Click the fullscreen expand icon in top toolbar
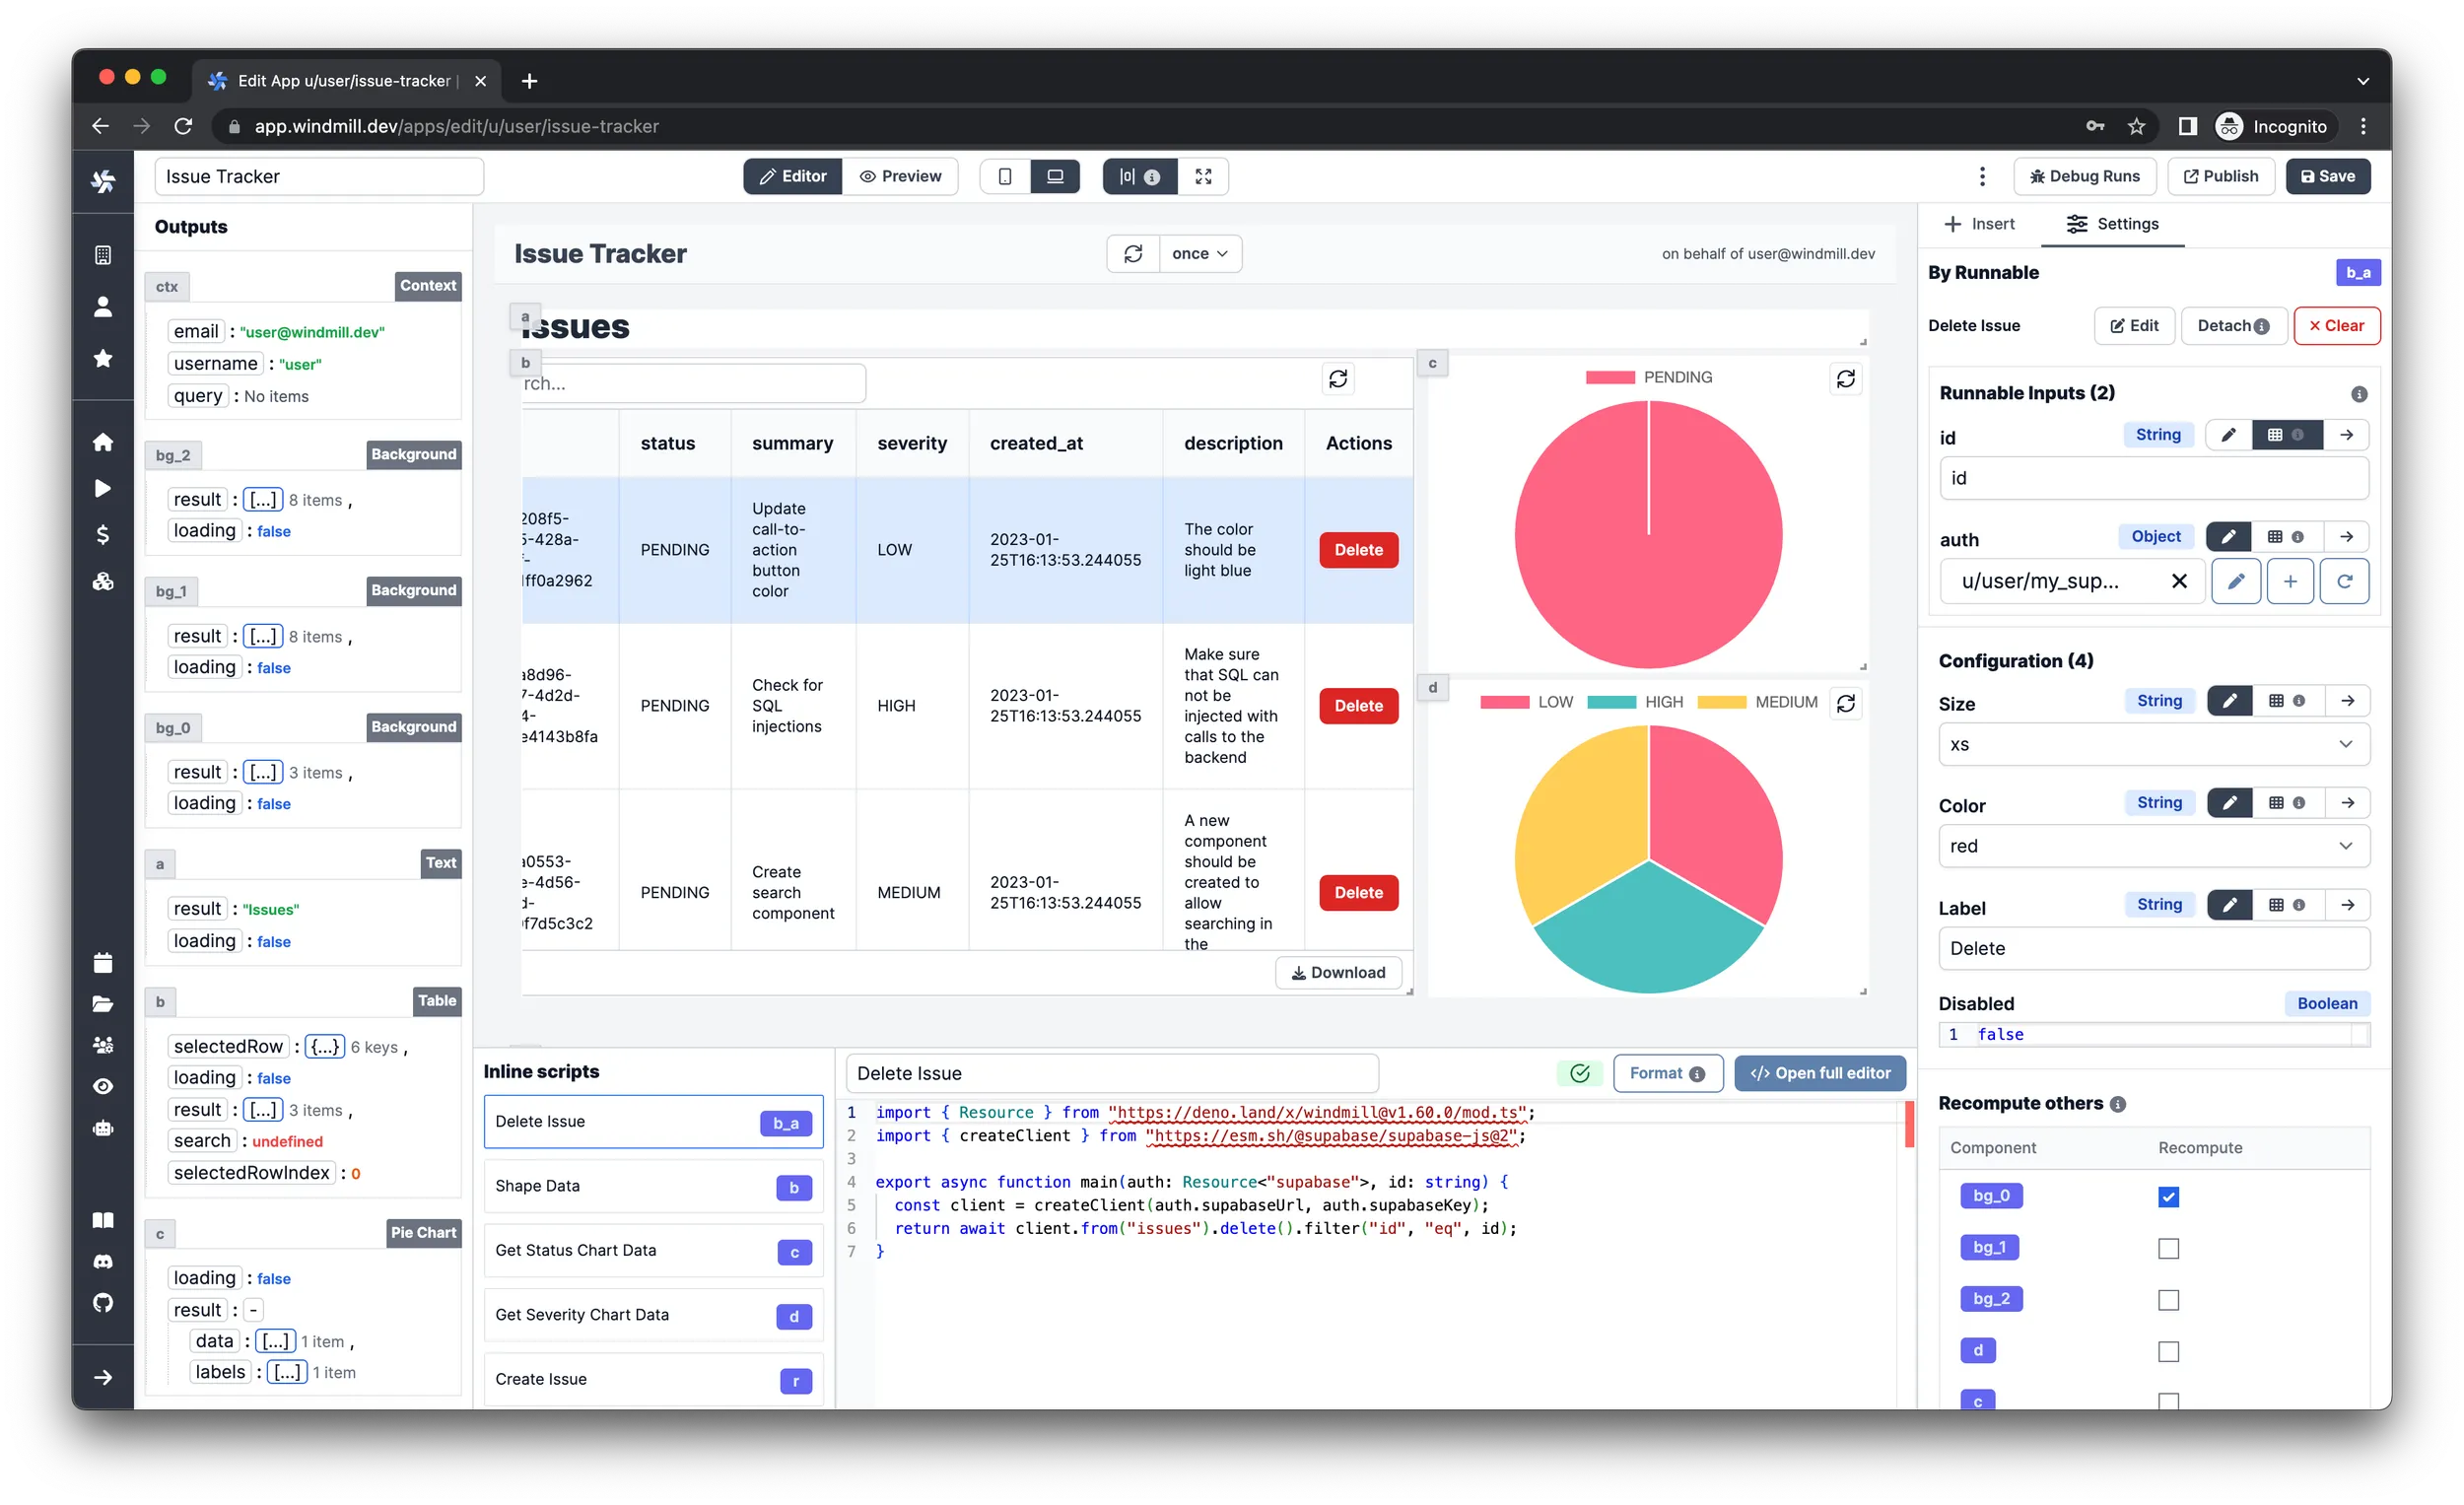 1203,176
